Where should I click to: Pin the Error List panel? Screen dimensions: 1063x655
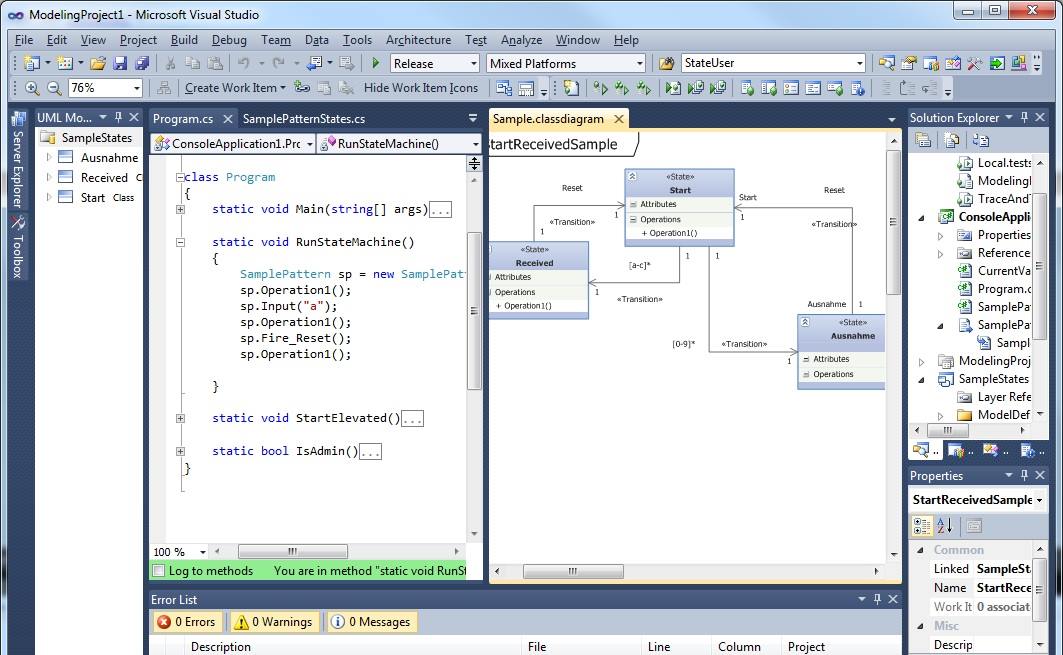(x=877, y=599)
